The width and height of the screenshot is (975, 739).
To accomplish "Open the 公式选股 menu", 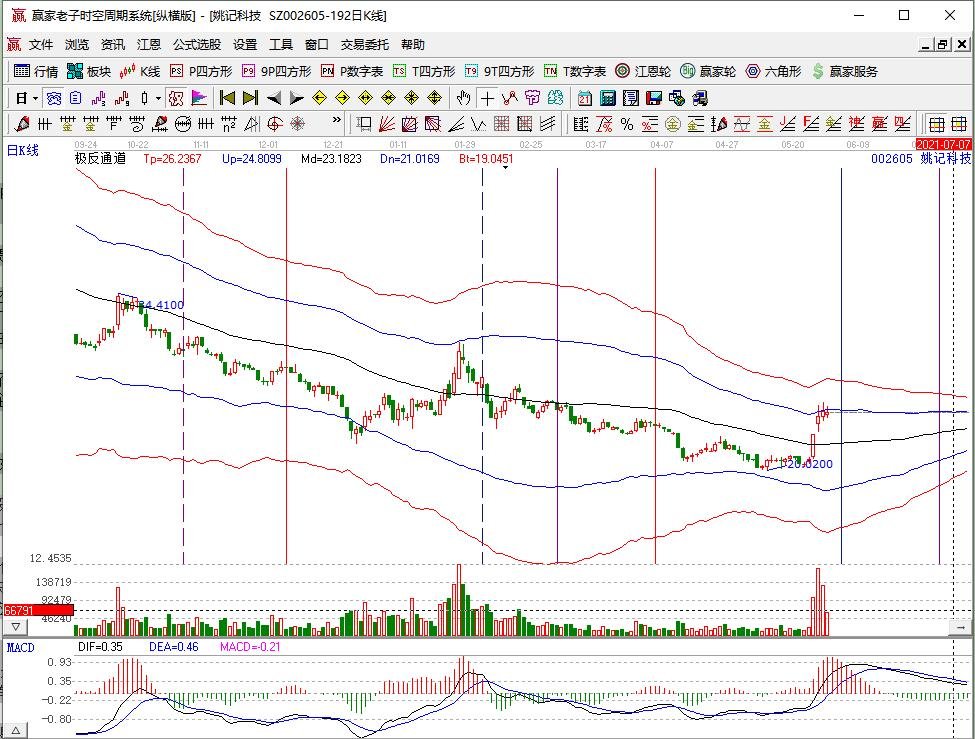I will [x=197, y=45].
